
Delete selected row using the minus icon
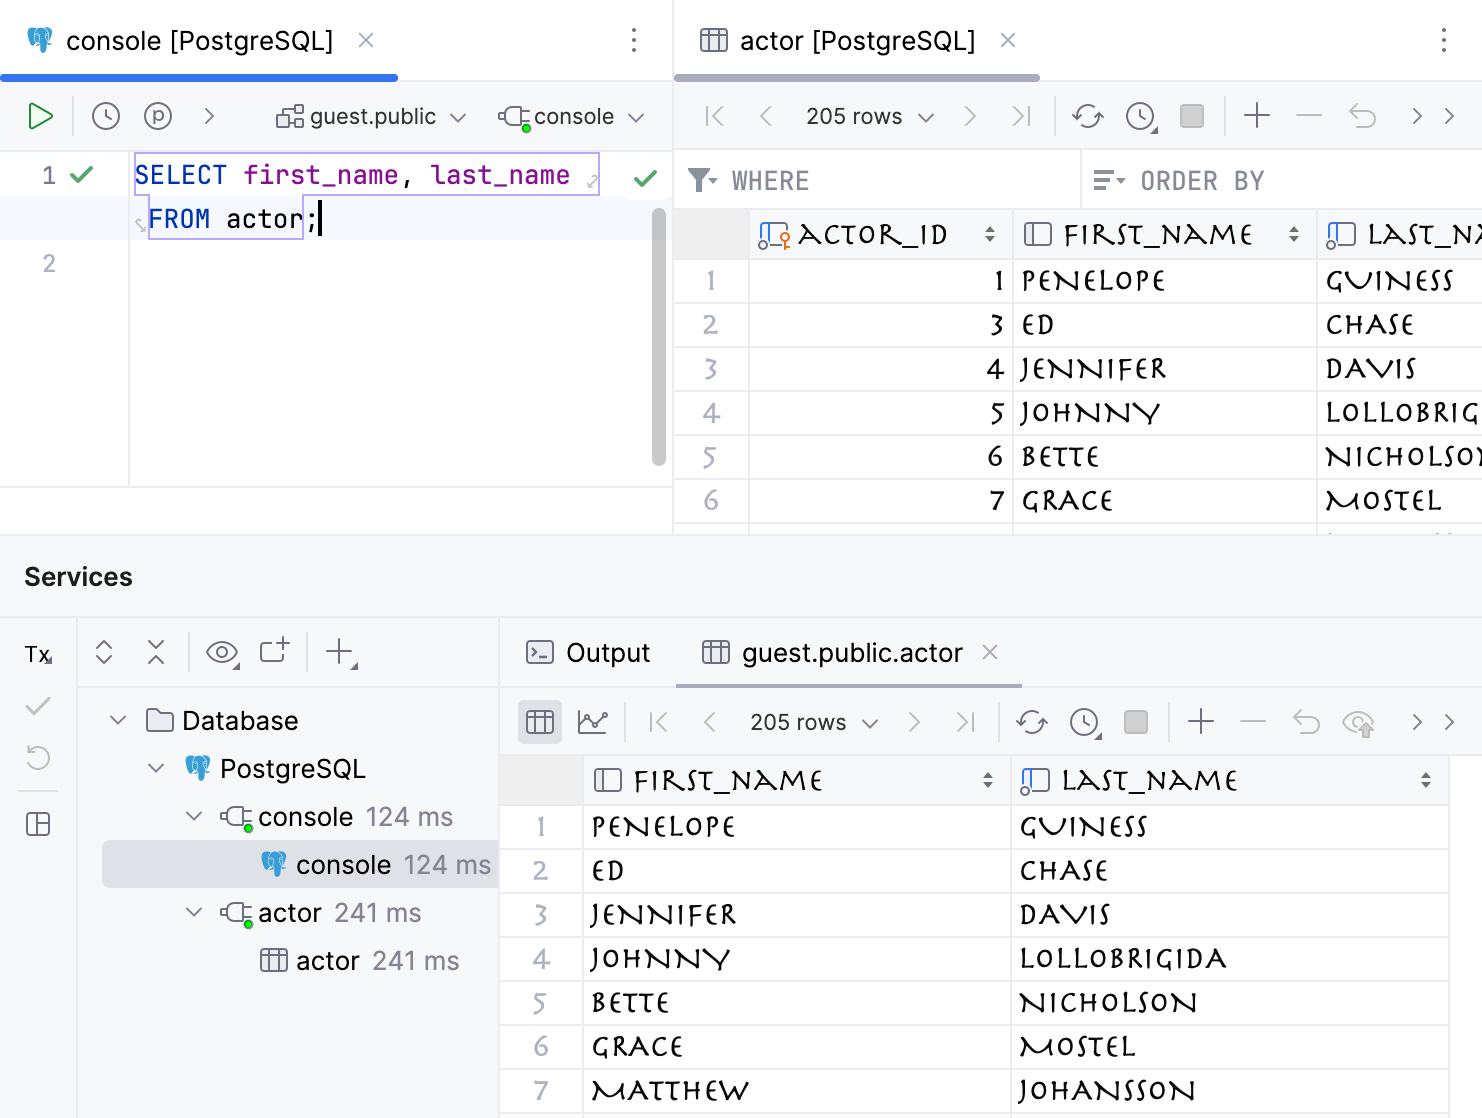coord(1308,116)
